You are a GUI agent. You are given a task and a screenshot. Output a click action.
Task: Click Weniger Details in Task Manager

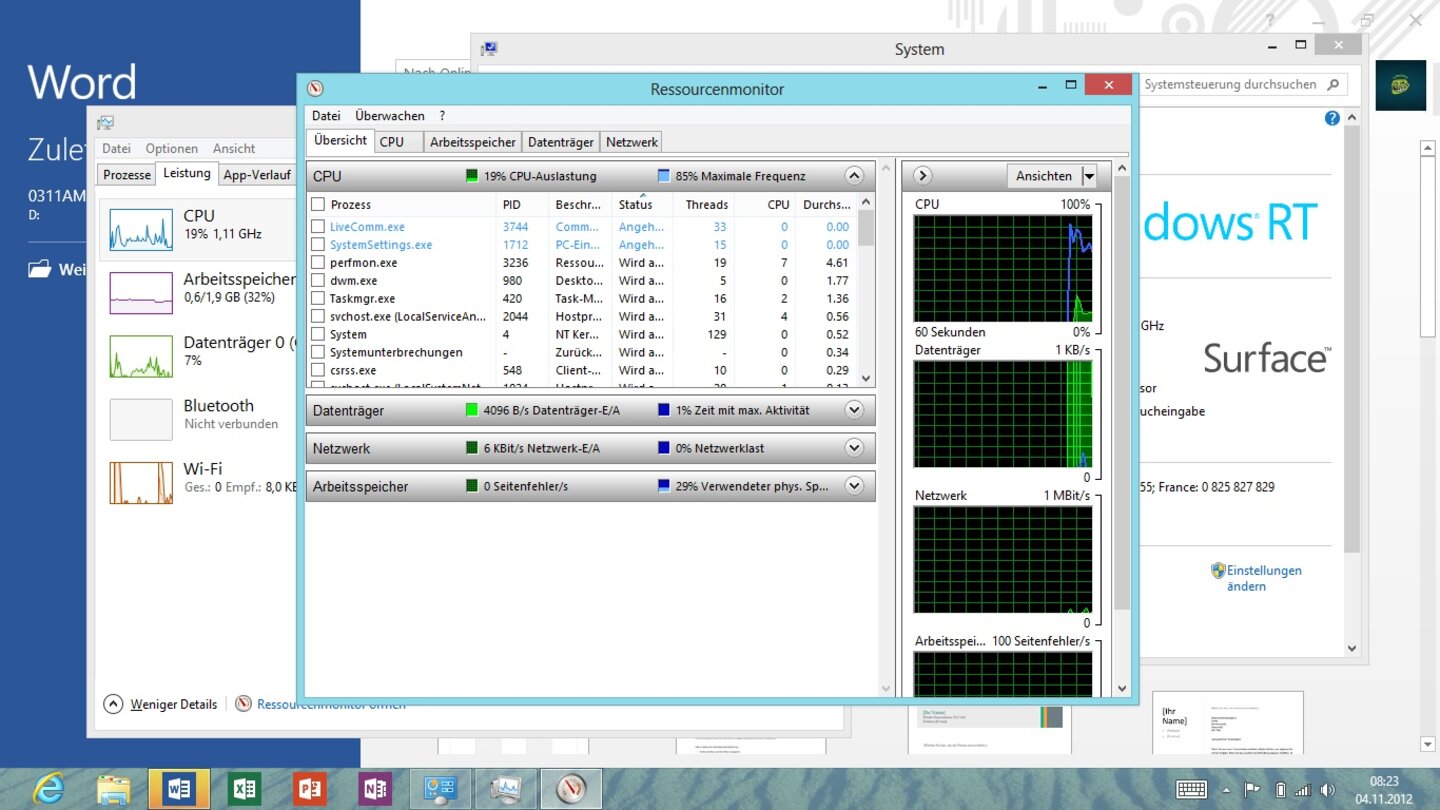(173, 704)
